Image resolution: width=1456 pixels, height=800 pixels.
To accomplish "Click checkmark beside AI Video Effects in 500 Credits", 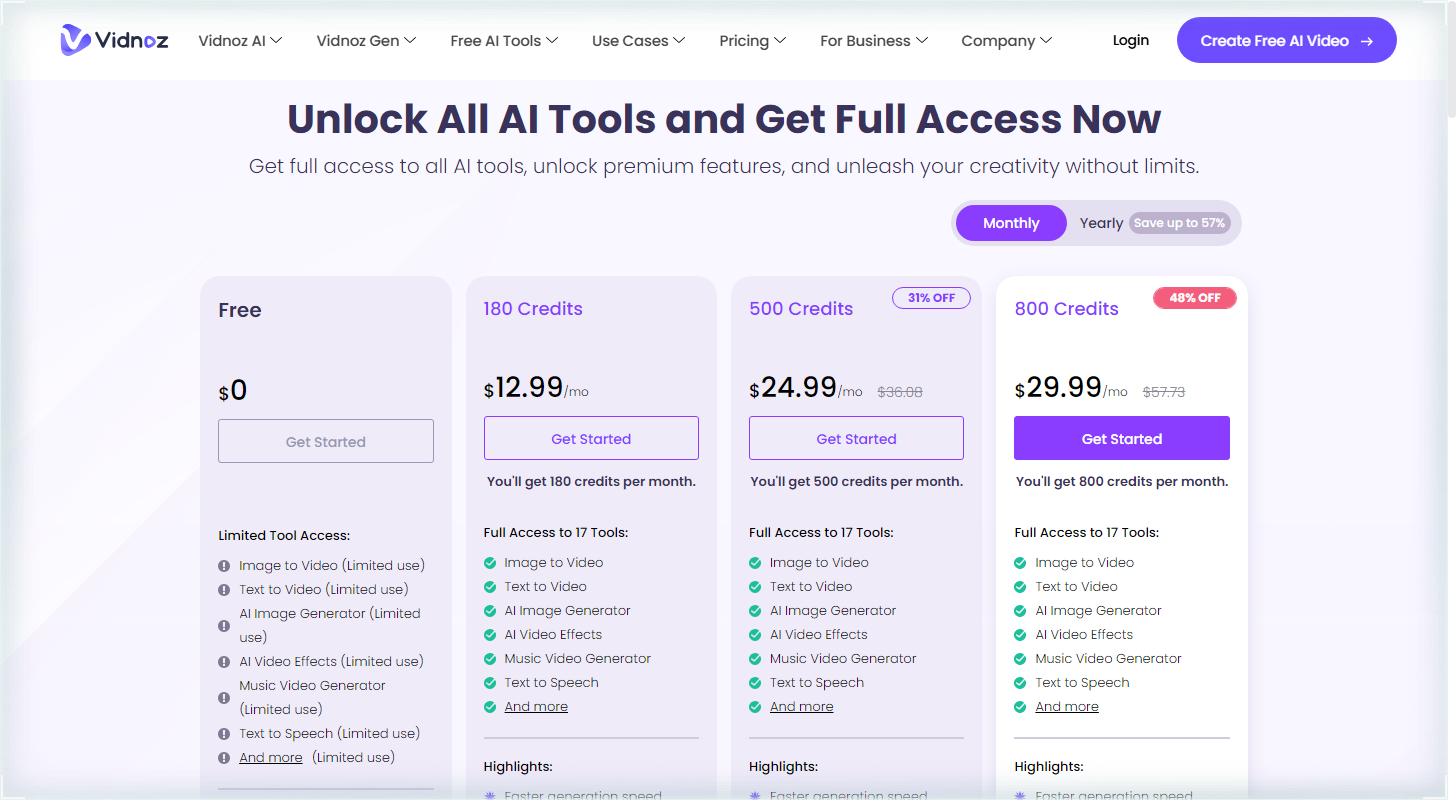I will coord(755,635).
